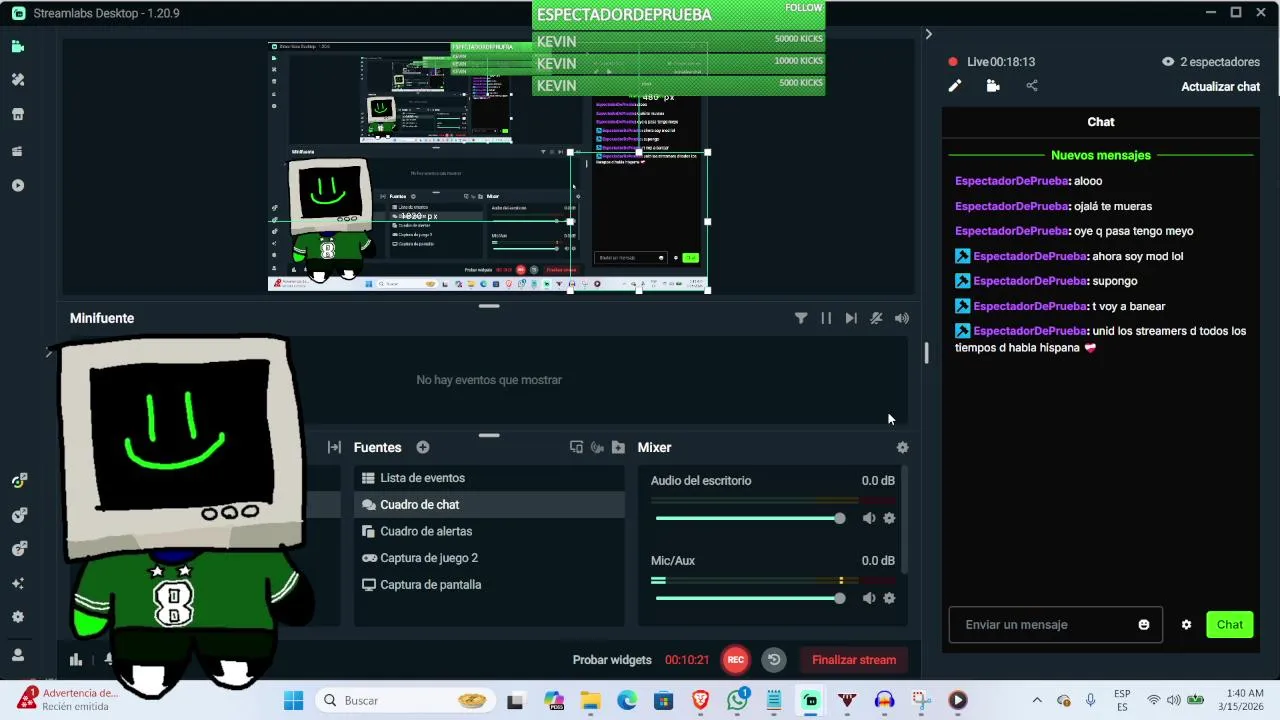The width and height of the screenshot is (1280, 720).
Task: Open Brave browser from taskbar
Action: 701,701
